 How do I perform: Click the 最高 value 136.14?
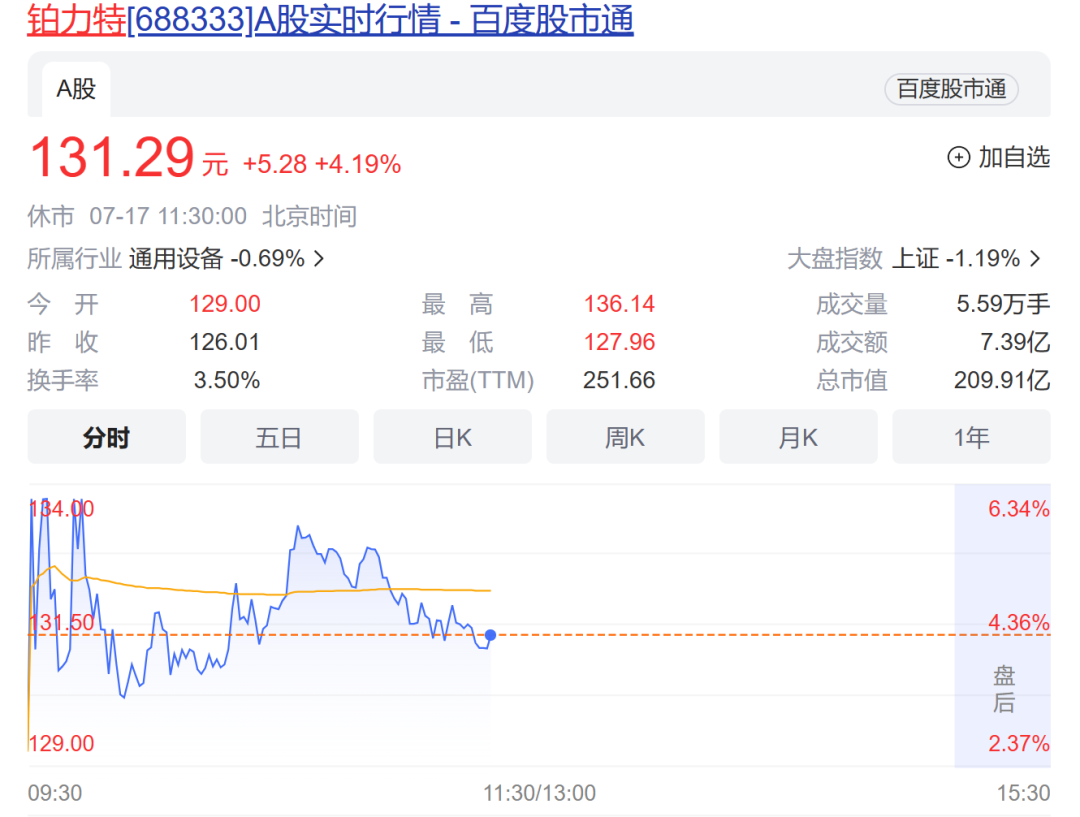click(x=619, y=304)
